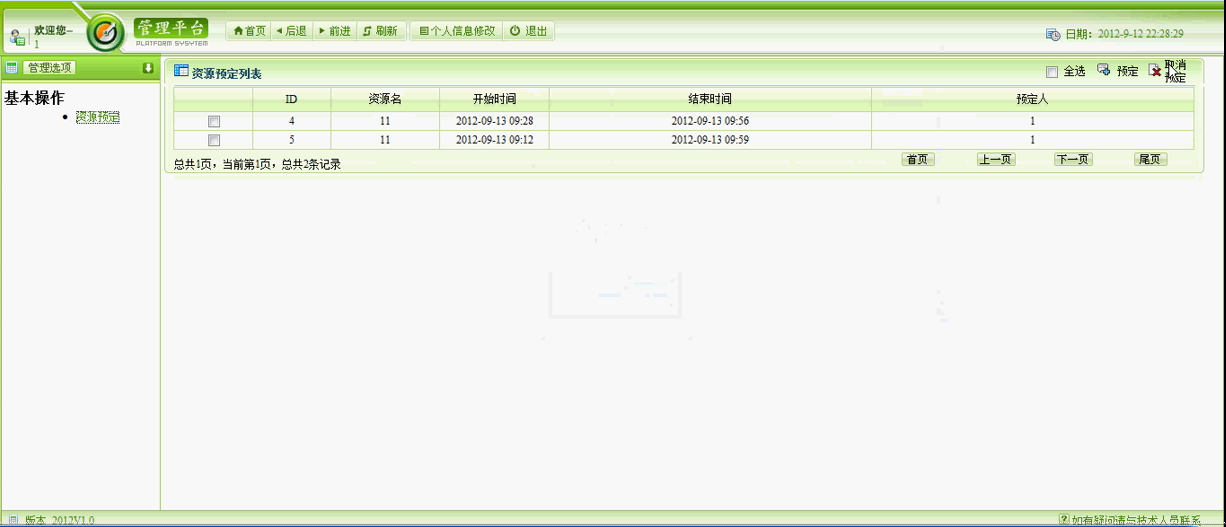Click the 版本 2012V1.0 status text
The image size is (1226, 527).
click(x=59, y=521)
